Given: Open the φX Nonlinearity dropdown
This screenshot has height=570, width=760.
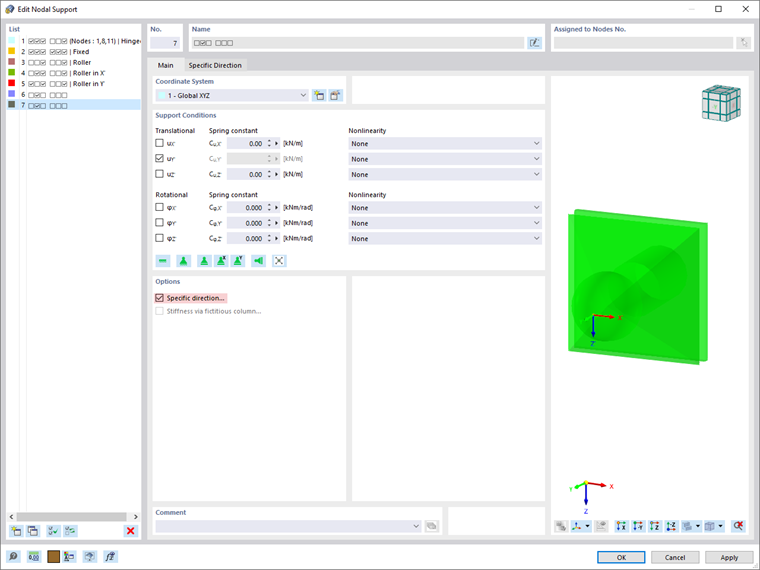Looking at the screenshot, I should click(x=445, y=207).
